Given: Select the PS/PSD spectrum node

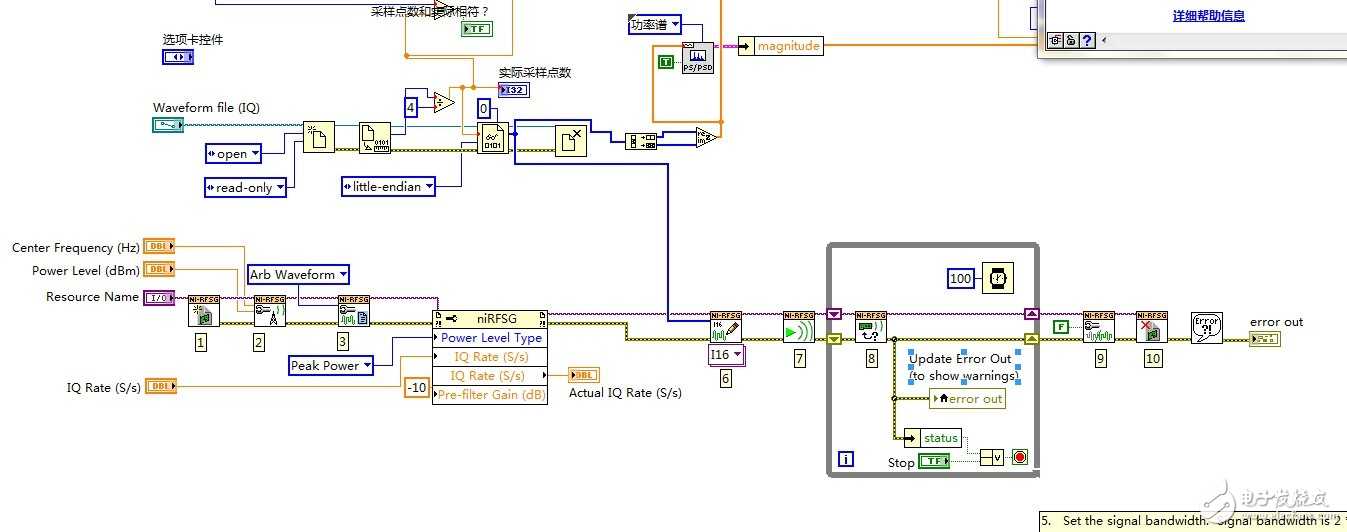Looking at the screenshot, I should point(698,60).
